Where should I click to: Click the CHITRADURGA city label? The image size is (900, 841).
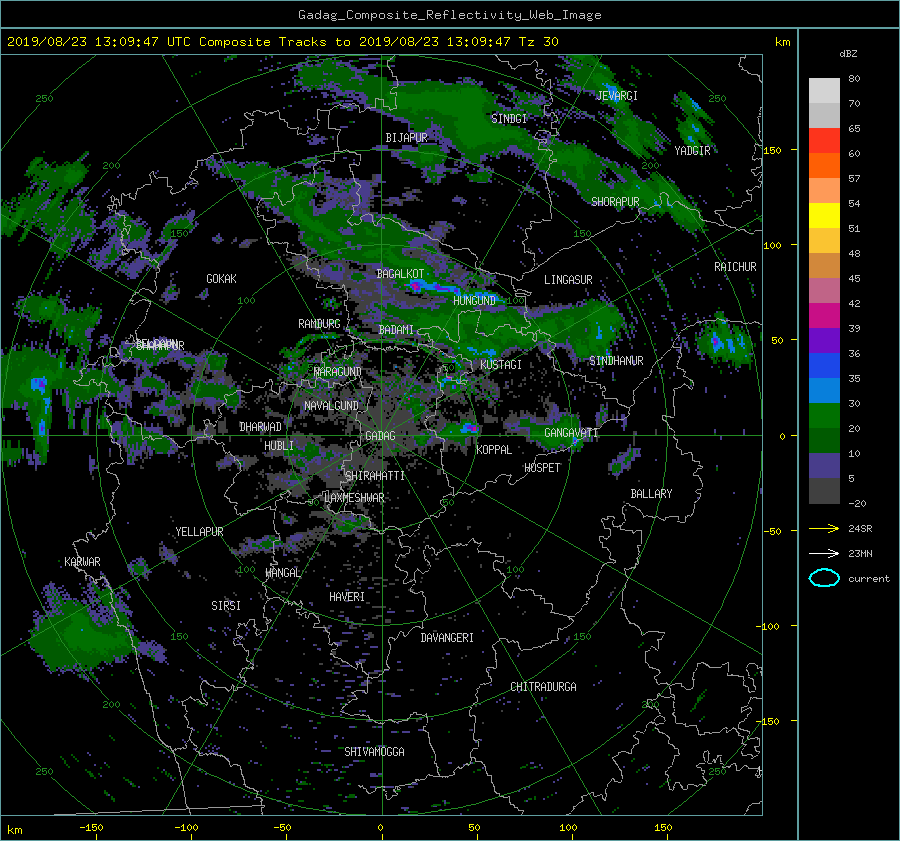coord(543,687)
